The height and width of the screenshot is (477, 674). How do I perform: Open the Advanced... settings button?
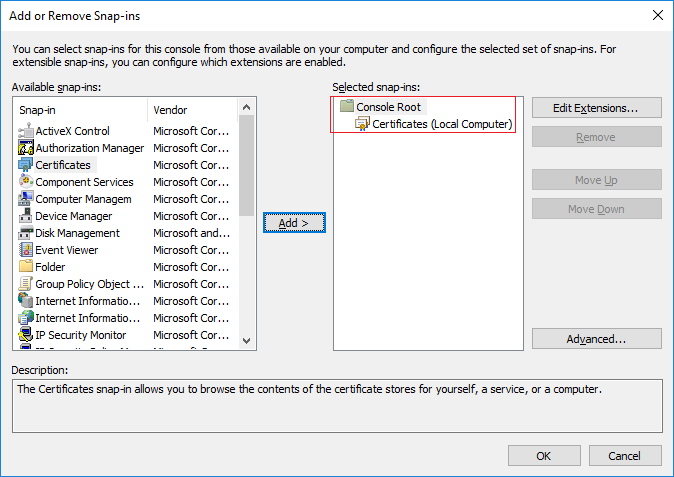pos(596,339)
